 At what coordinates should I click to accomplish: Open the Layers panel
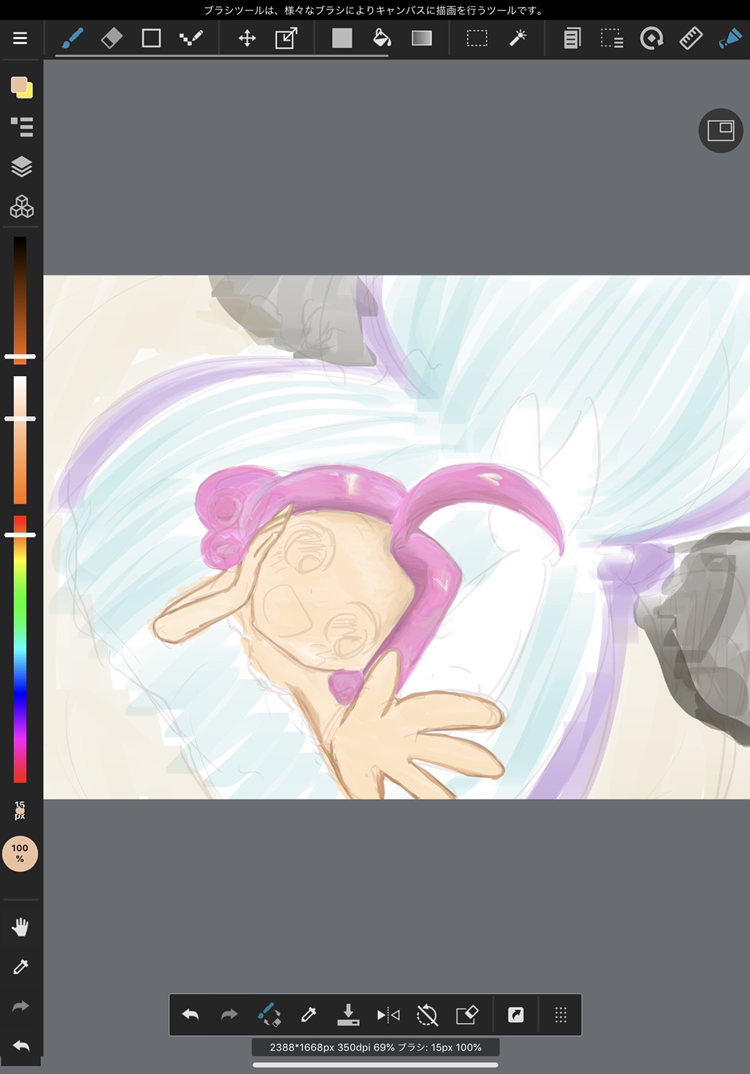coord(21,166)
